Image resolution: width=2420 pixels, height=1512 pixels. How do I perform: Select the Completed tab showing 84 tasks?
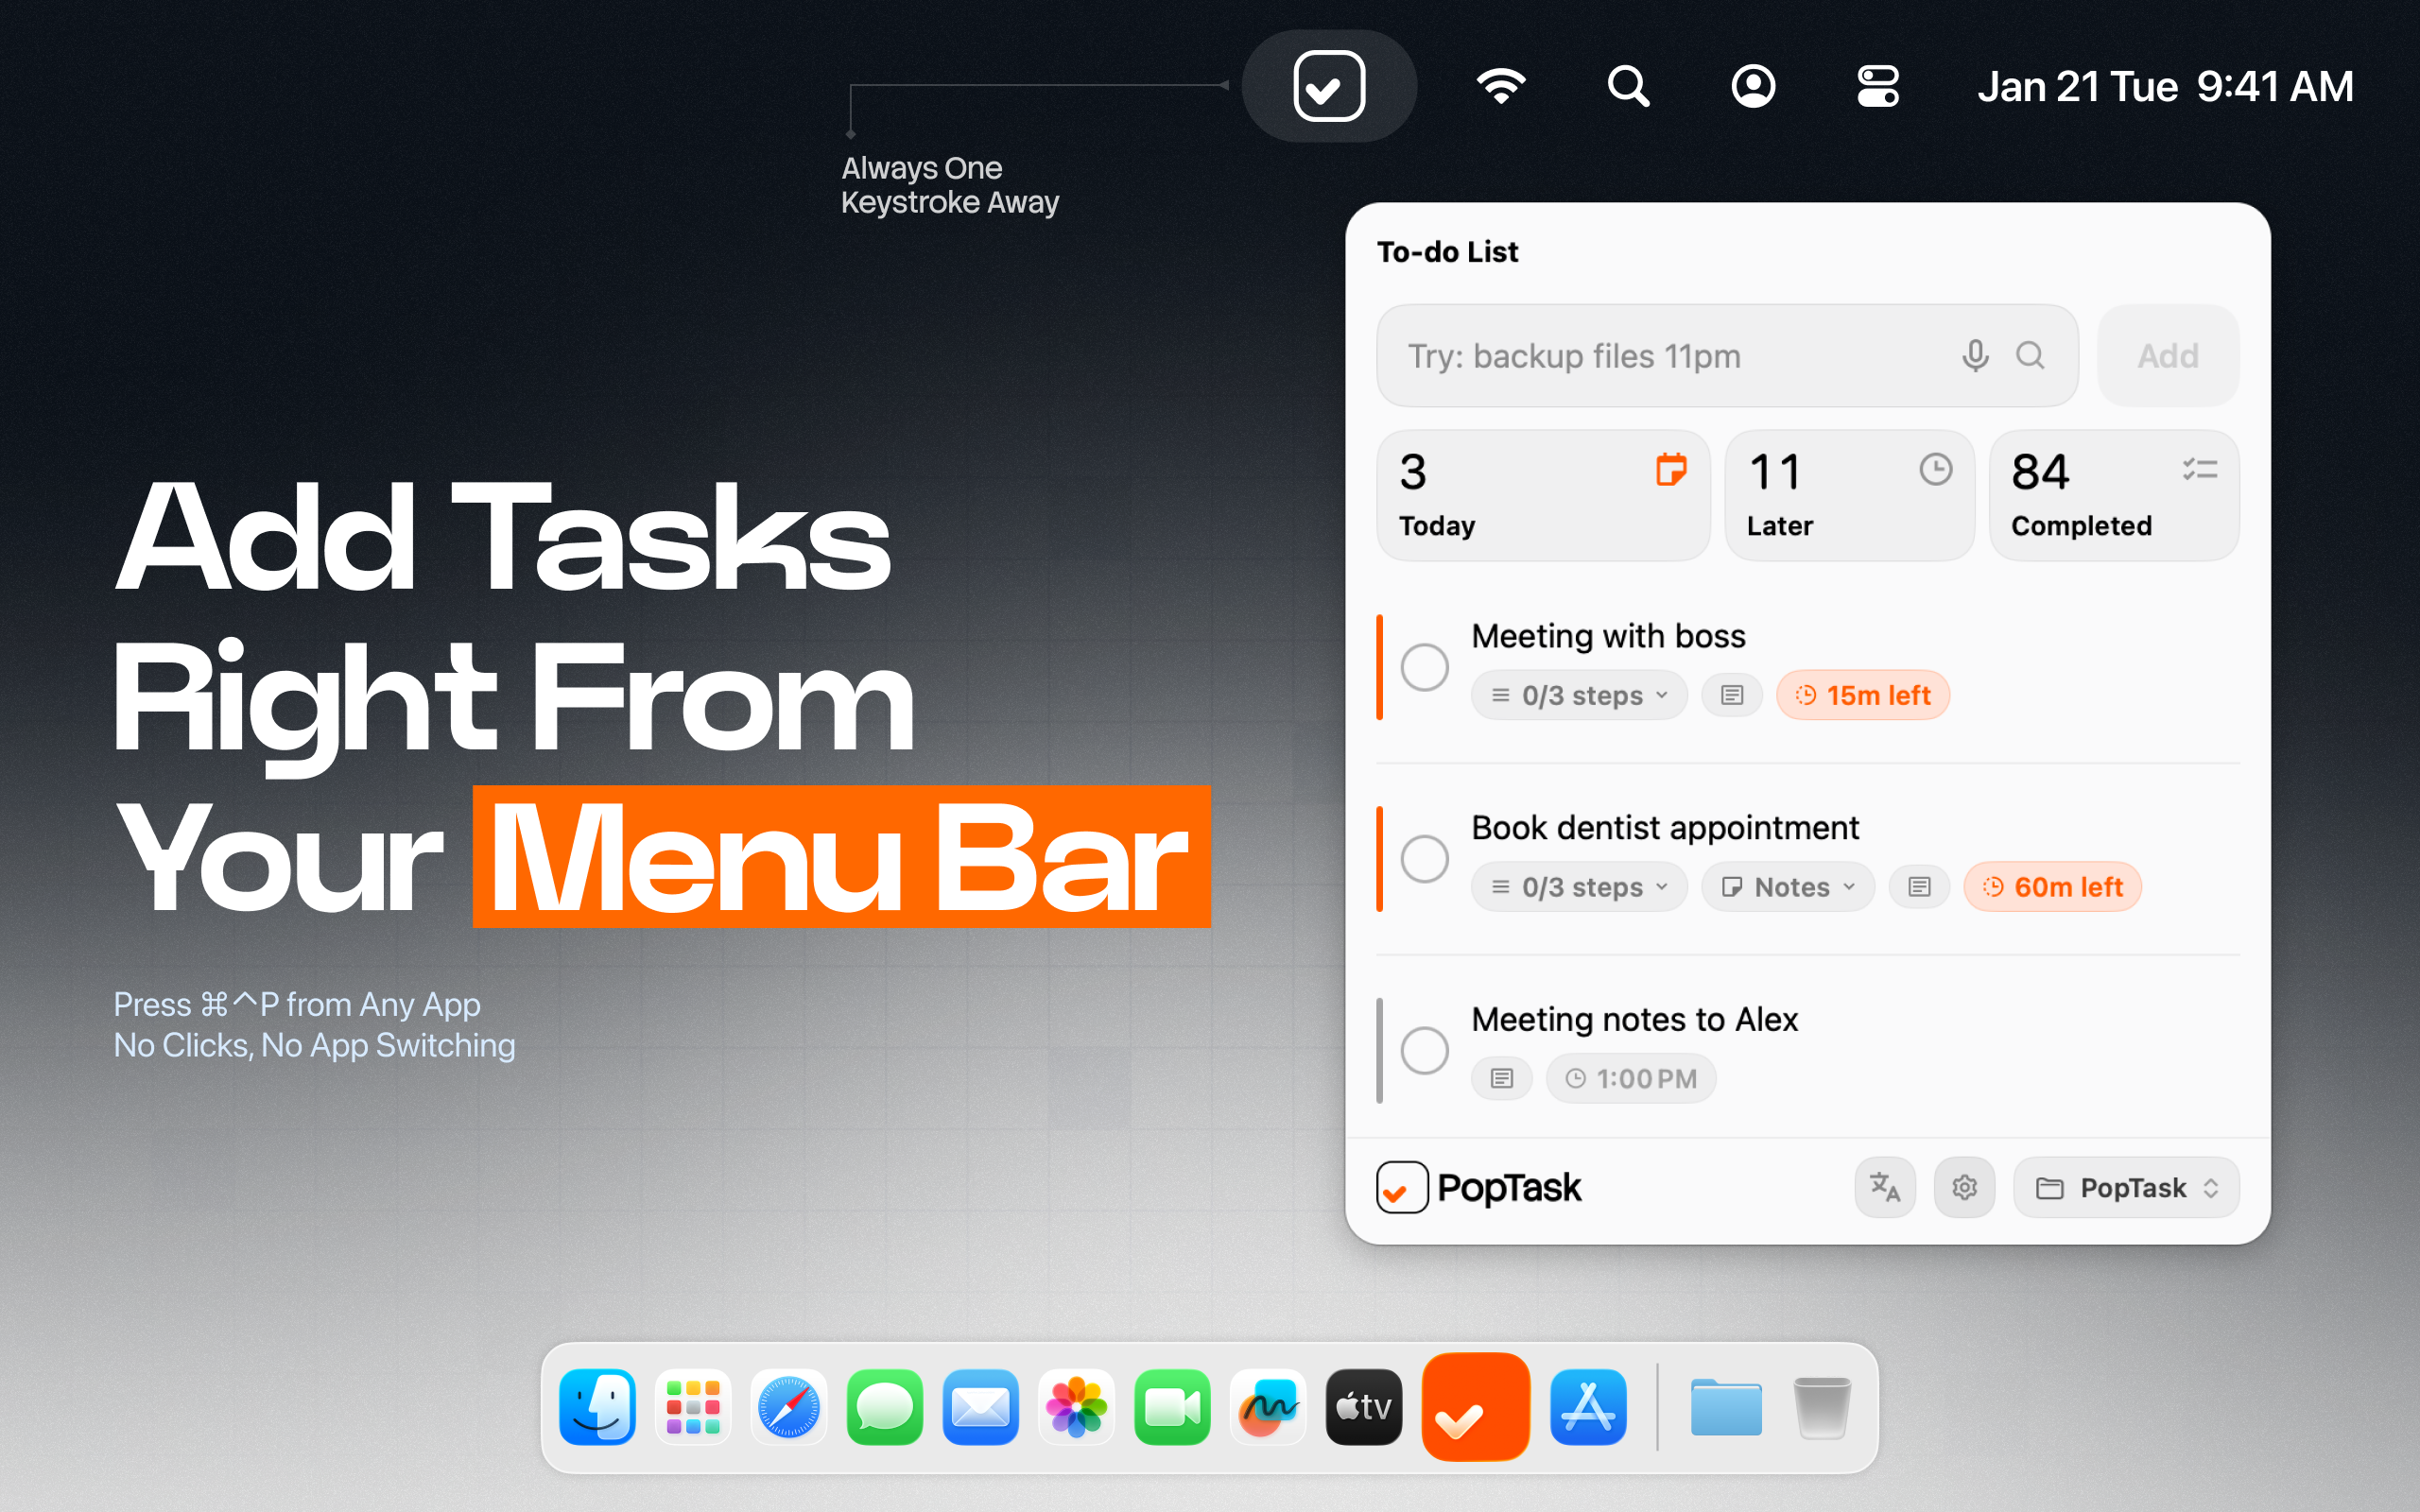pos(2114,496)
